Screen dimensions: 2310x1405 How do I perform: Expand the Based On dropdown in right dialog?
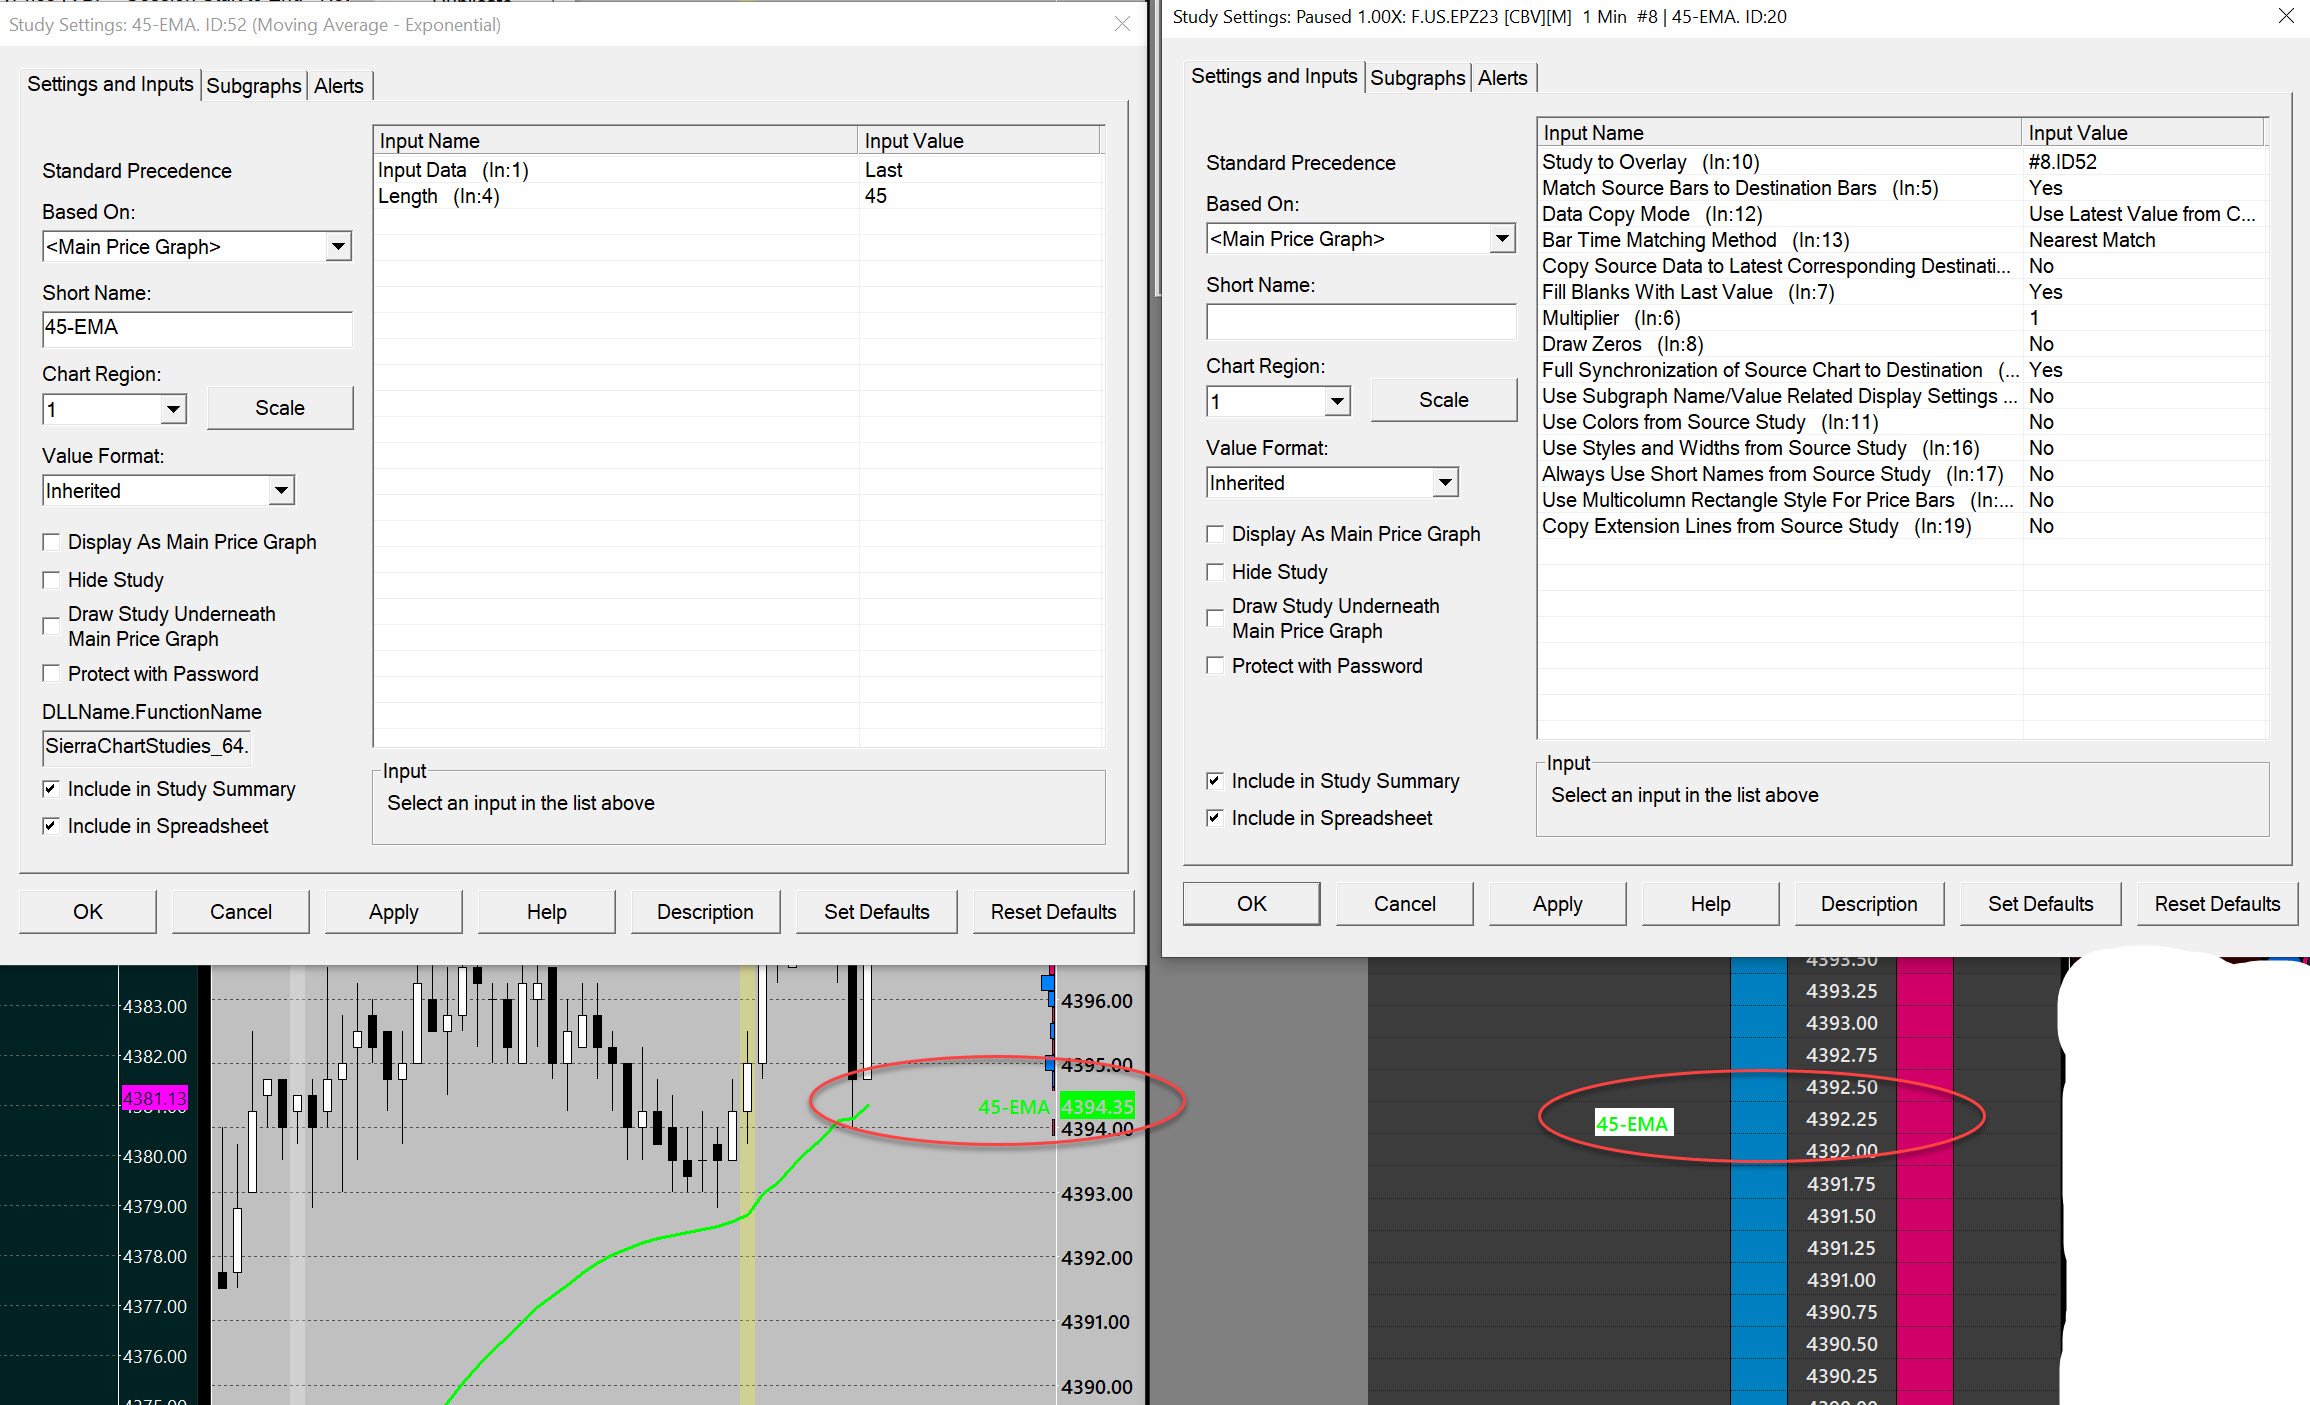click(x=1501, y=238)
